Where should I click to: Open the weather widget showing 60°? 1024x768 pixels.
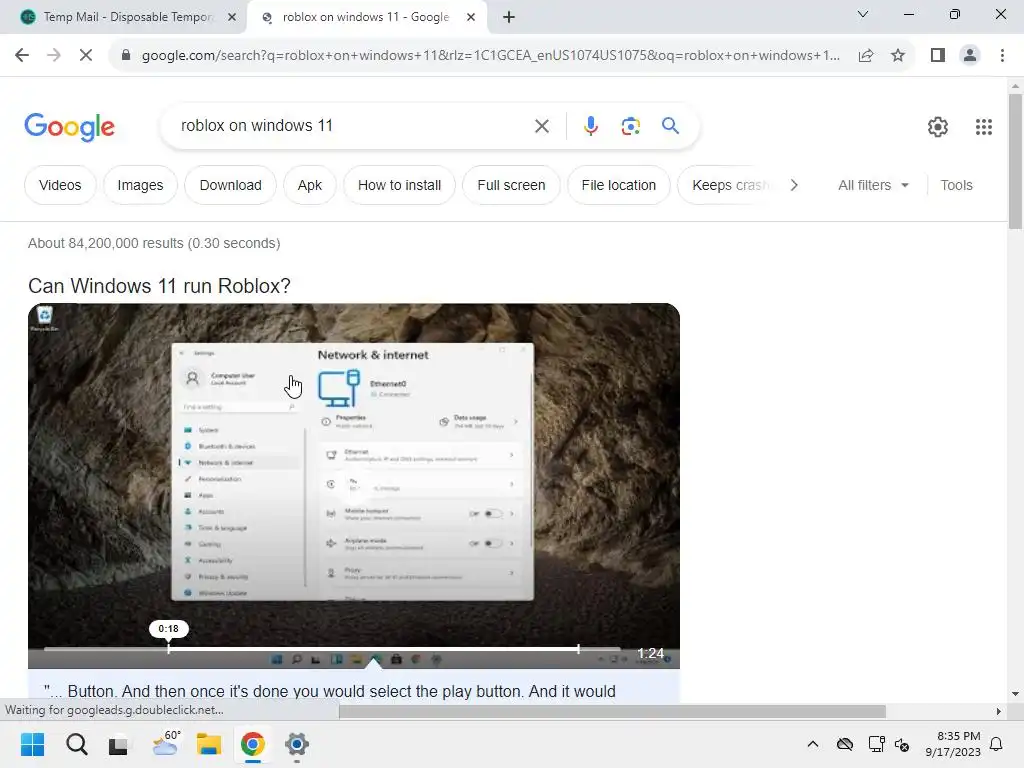(x=166, y=743)
